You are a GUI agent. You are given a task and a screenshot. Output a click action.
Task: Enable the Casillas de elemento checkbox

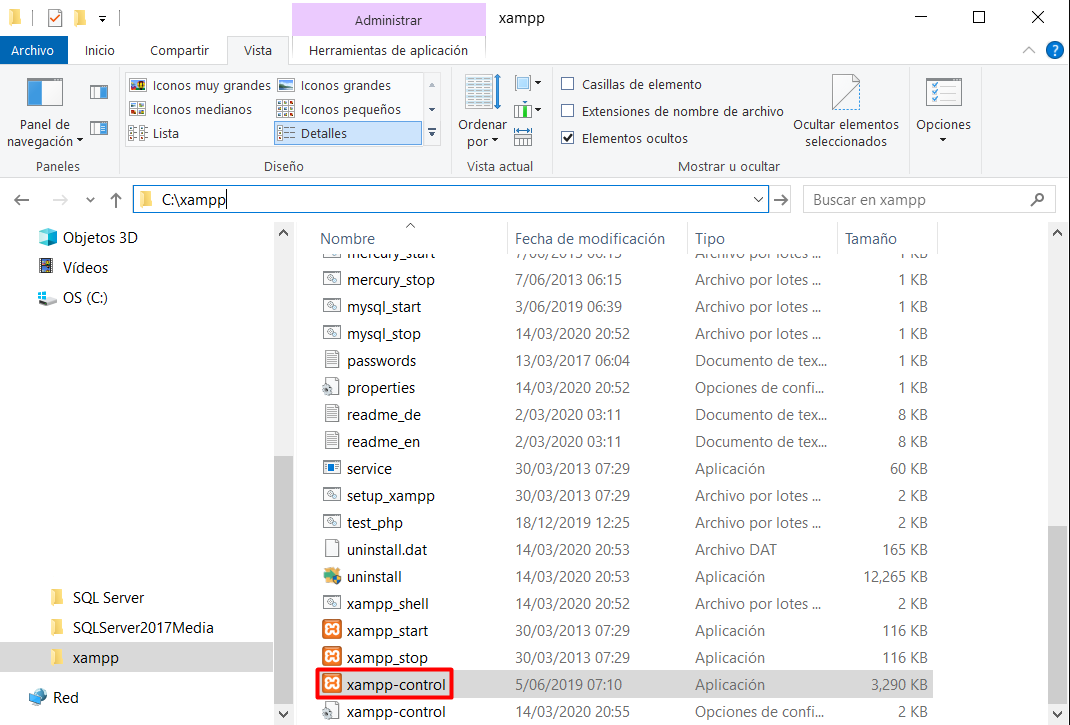click(x=568, y=85)
